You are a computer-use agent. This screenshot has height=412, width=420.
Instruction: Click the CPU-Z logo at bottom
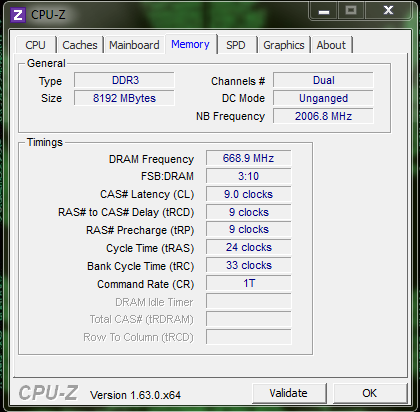pyautogui.click(x=48, y=393)
